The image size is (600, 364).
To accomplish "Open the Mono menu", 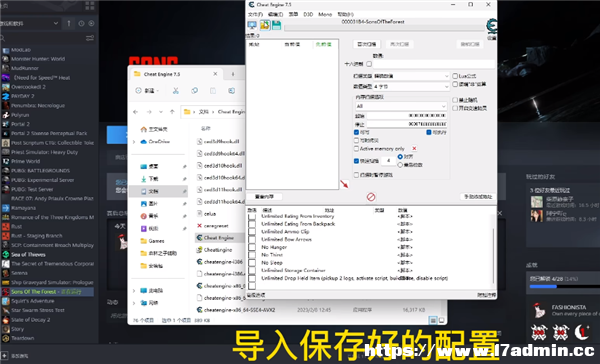I will tap(325, 14).
